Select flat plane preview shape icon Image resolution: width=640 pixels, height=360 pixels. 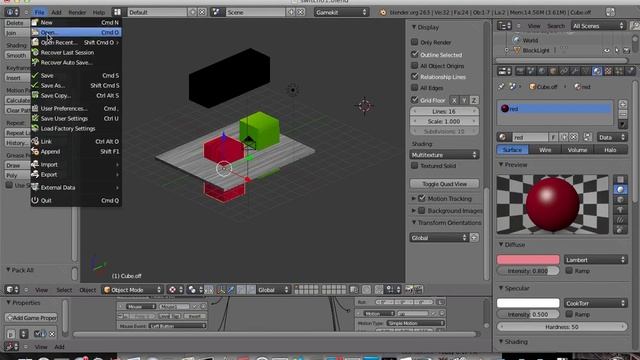coord(620,179)
